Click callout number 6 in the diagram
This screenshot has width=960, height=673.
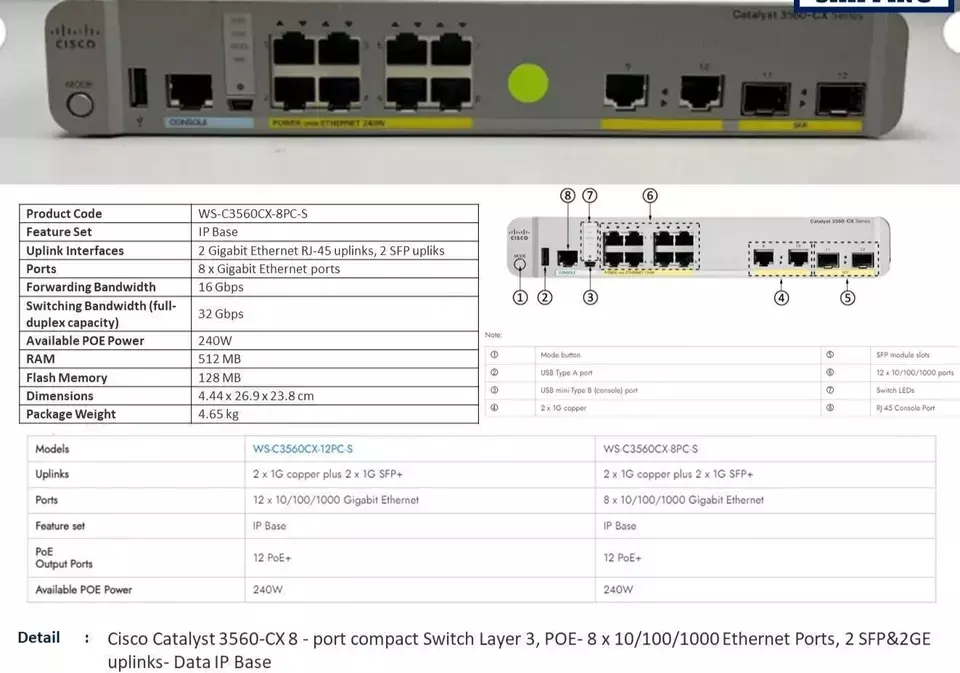pos(650,195)
